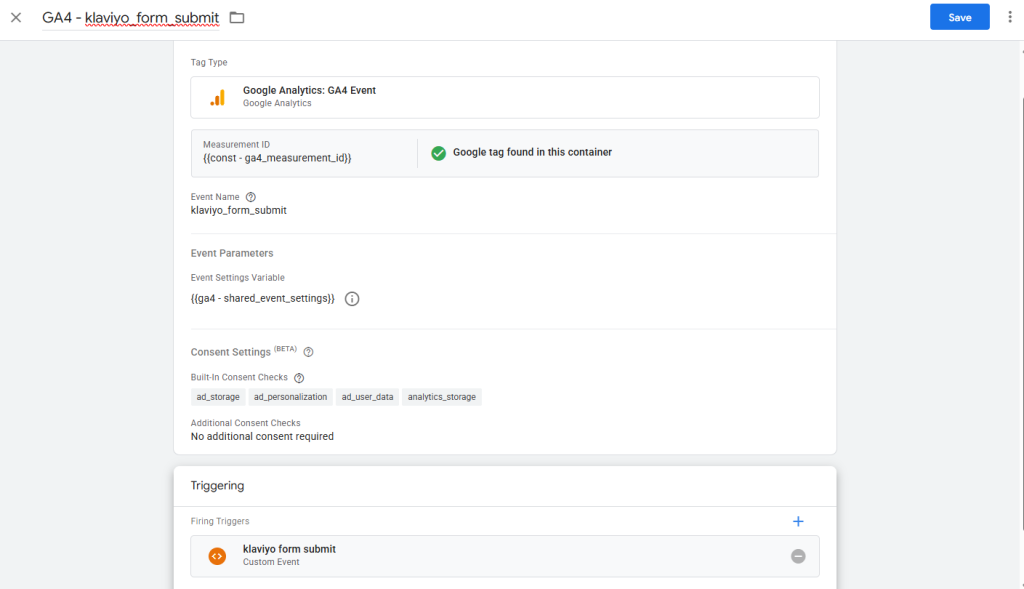Screen dimensions: 1024x589
Task: Click the Save button
Action: click(x=959, y=17)
